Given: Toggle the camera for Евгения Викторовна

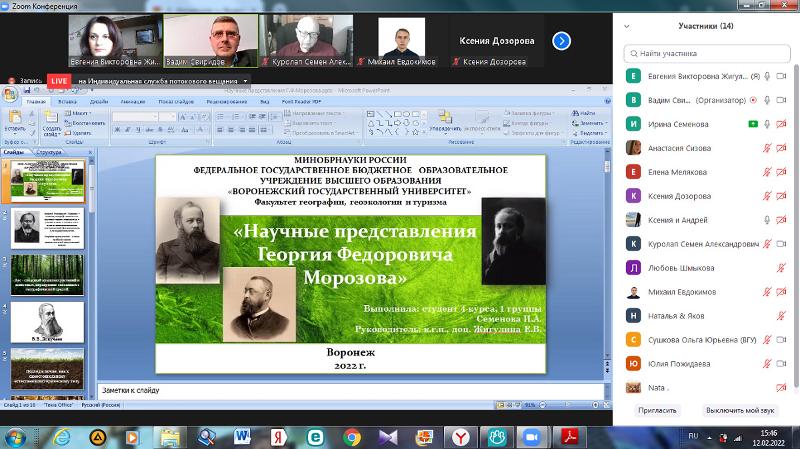Looking at the screenshot, I should coord(782,76).
